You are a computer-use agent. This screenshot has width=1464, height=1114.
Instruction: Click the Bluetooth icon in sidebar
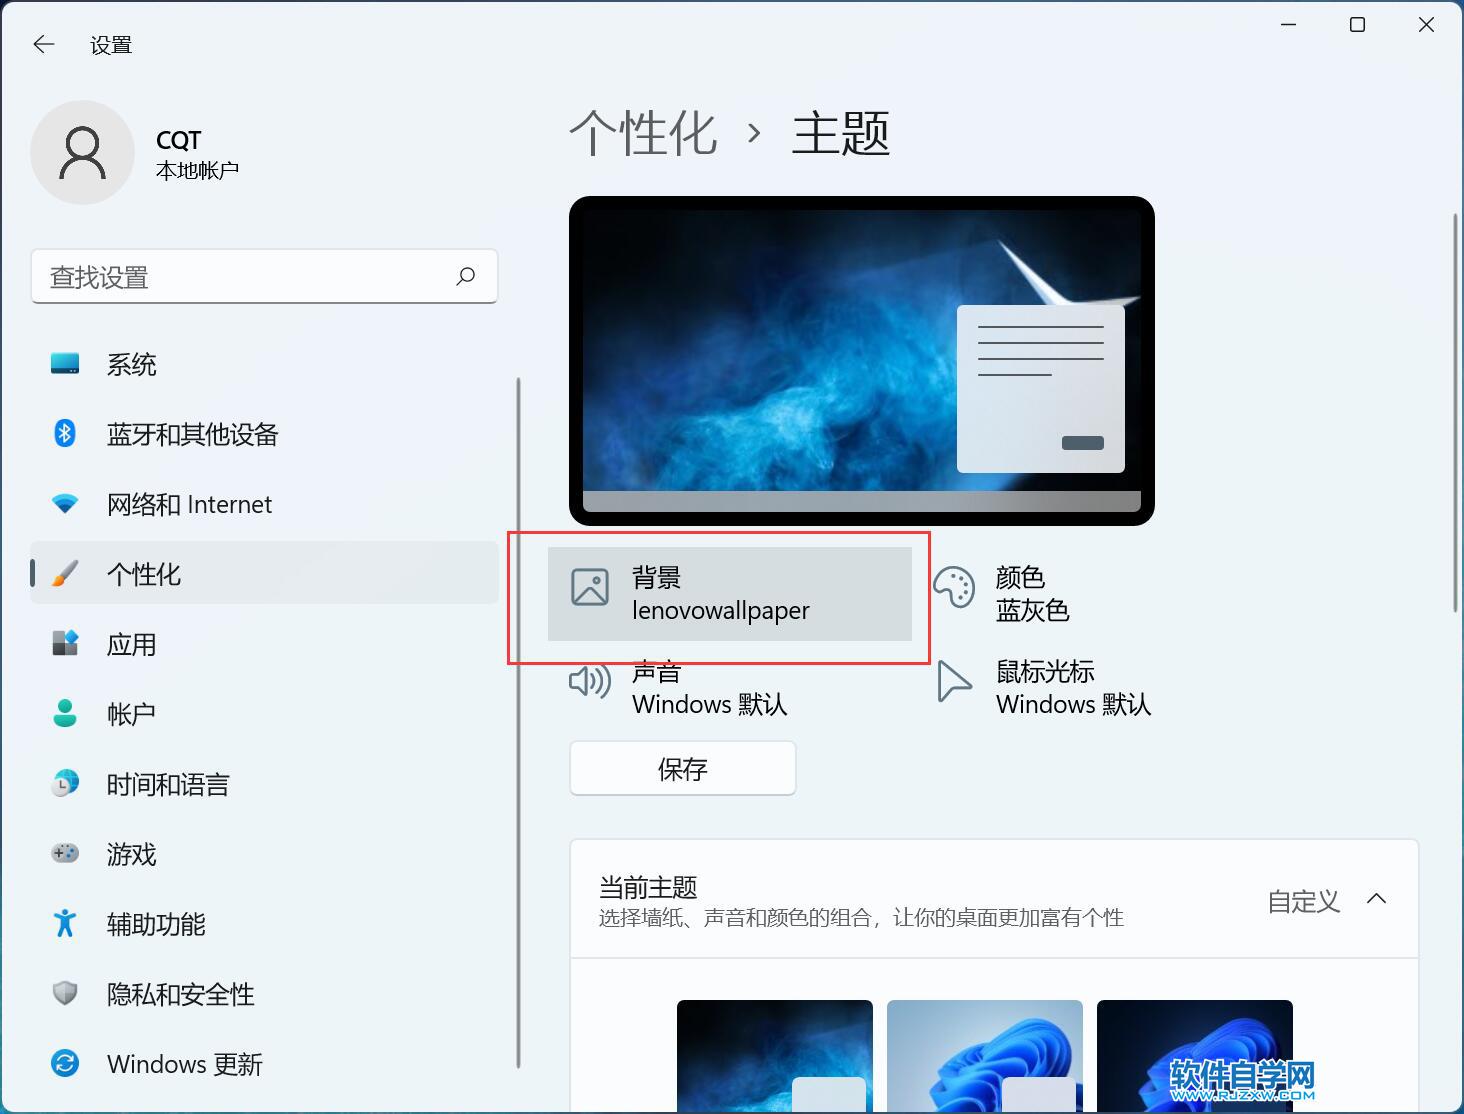pos(65,434)
